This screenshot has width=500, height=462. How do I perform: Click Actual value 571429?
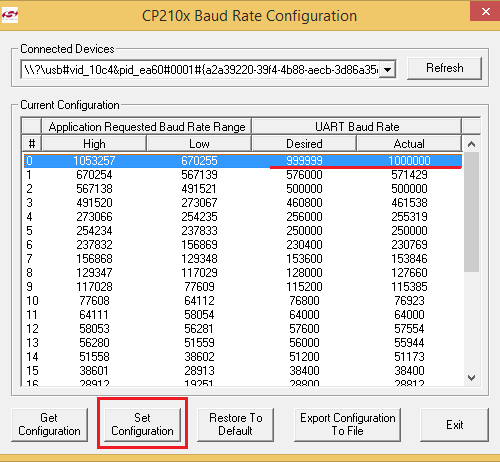pos(409,175)
